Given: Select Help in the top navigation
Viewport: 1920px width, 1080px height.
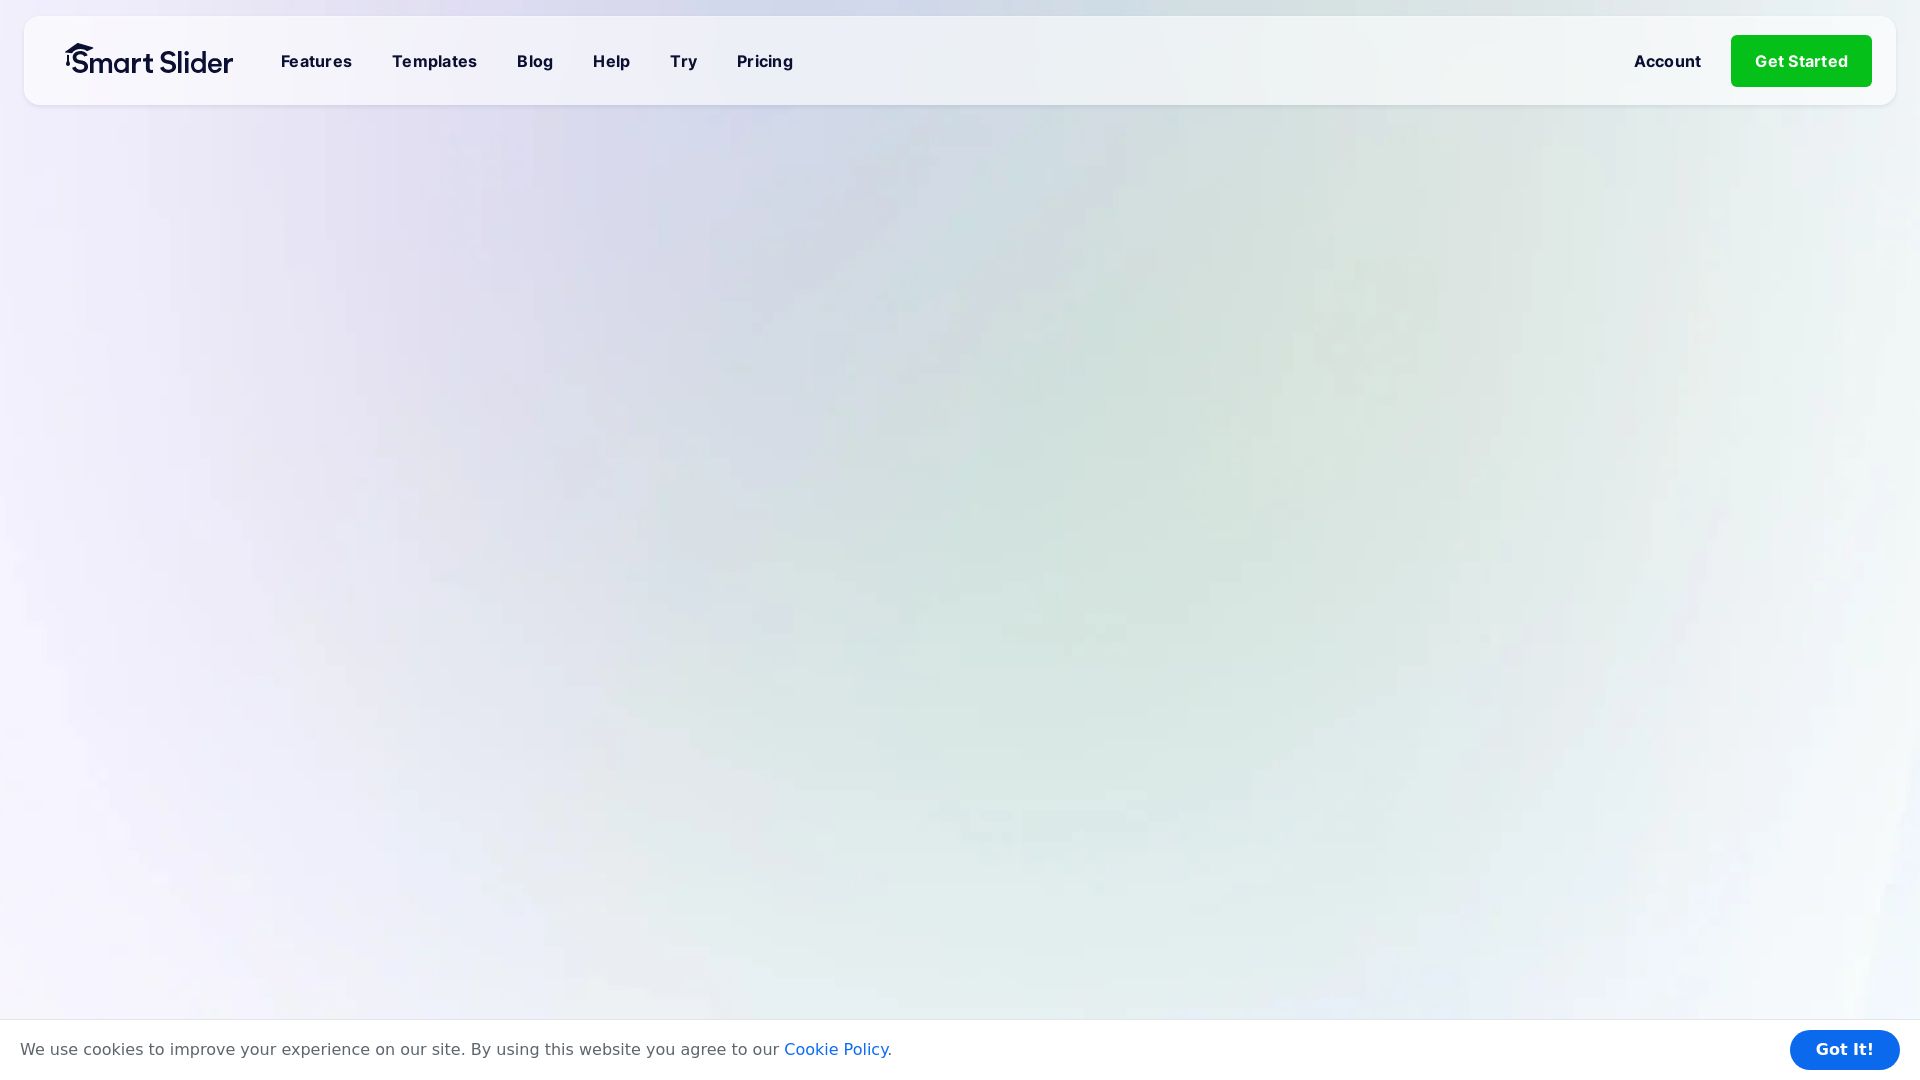Looking at the screenshot, I should pos(611,61).
